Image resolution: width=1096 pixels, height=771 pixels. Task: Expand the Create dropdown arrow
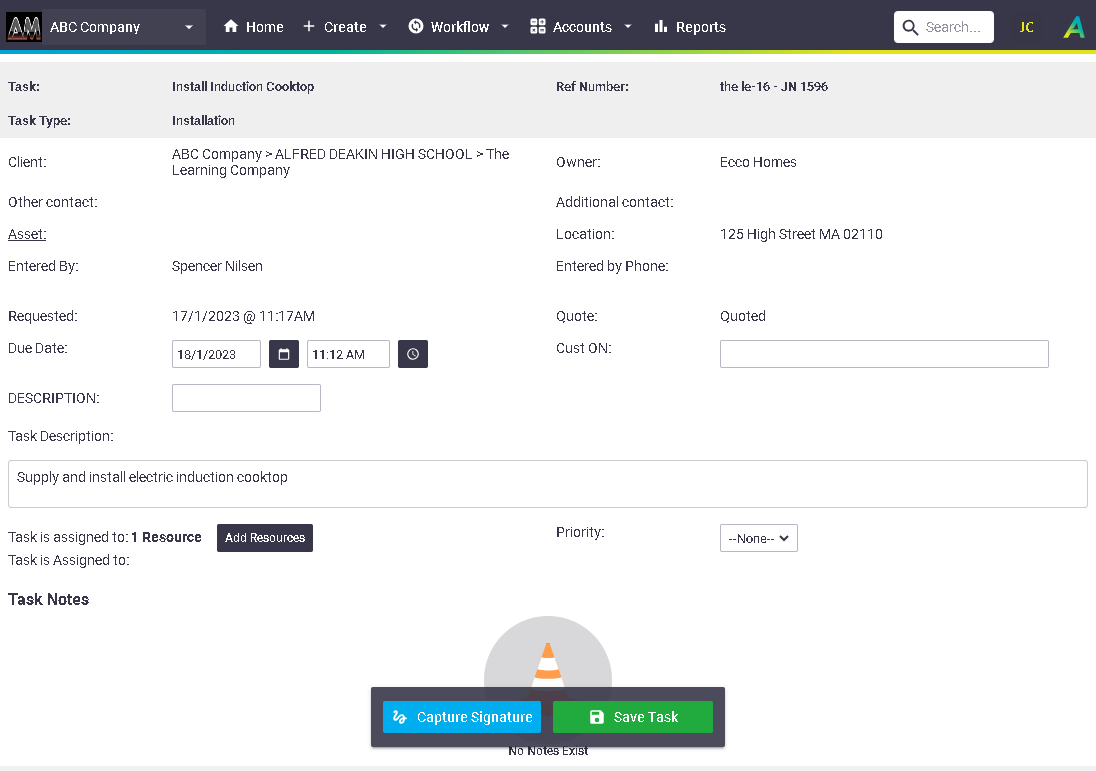tap(382, 27)
